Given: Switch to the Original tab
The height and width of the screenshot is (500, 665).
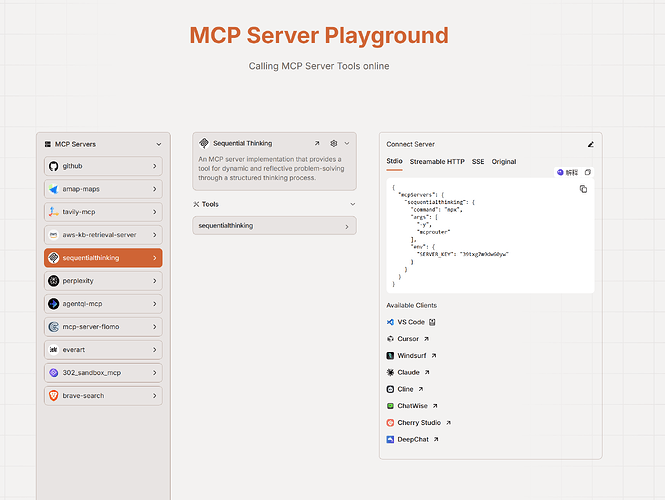Looking at the screenshot, I should 504,162.
